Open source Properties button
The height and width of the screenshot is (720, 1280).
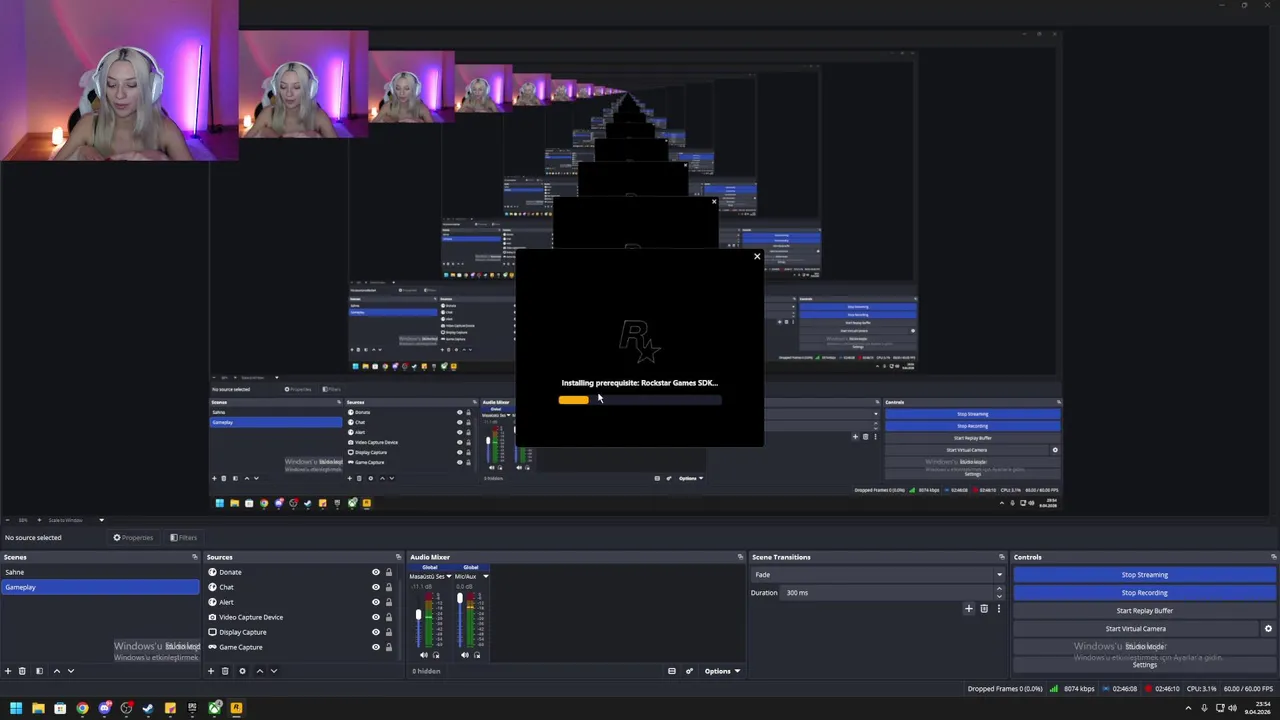tap(133, 538)
